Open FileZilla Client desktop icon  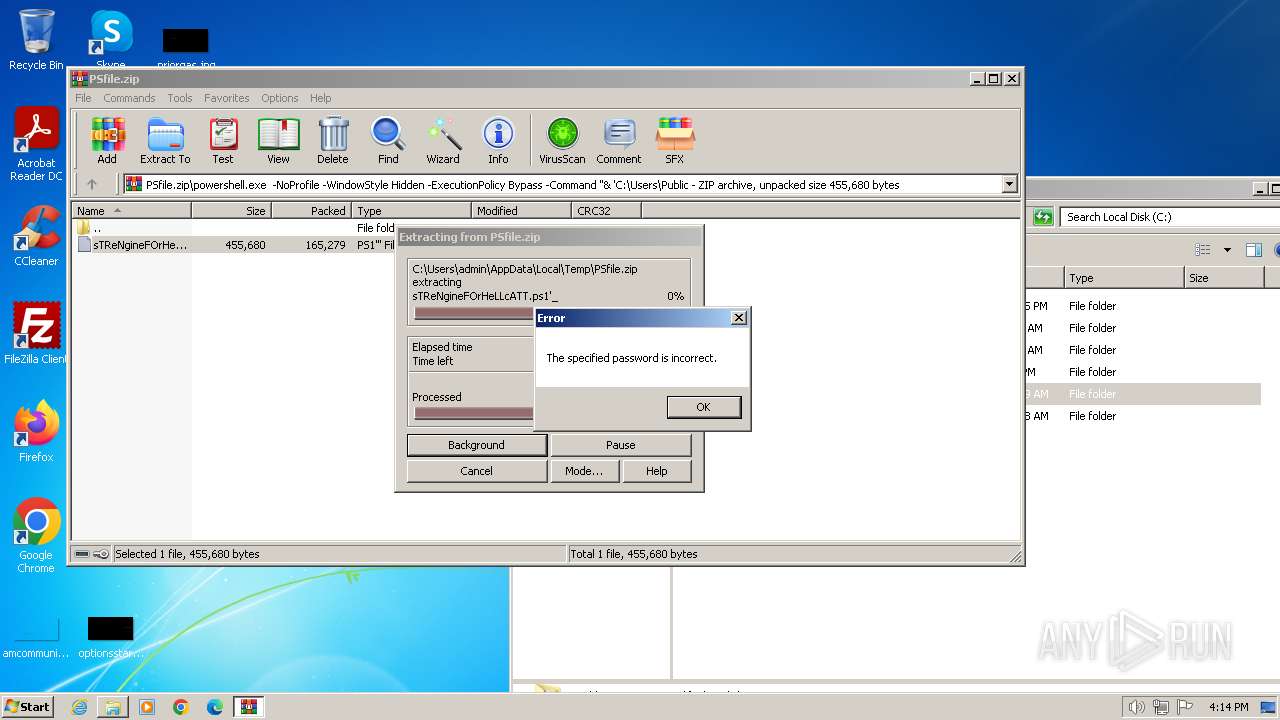coord(36,334)
